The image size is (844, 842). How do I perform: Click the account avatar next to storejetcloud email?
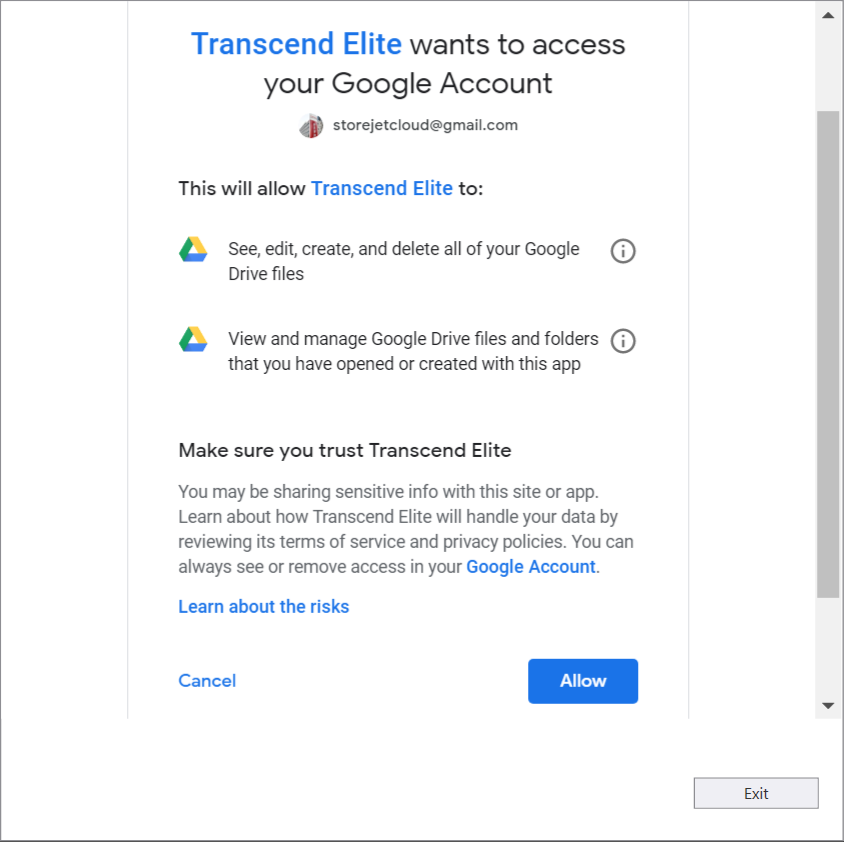pos(311,126)
